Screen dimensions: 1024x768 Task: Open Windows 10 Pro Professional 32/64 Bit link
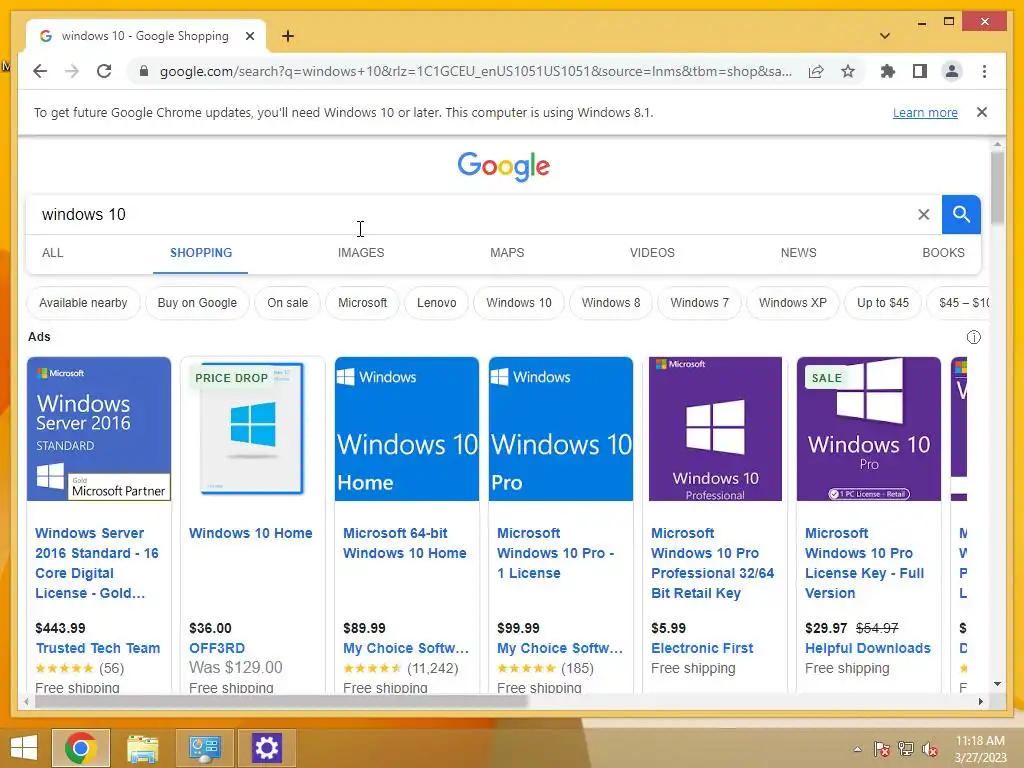click(x=712, y=563)
